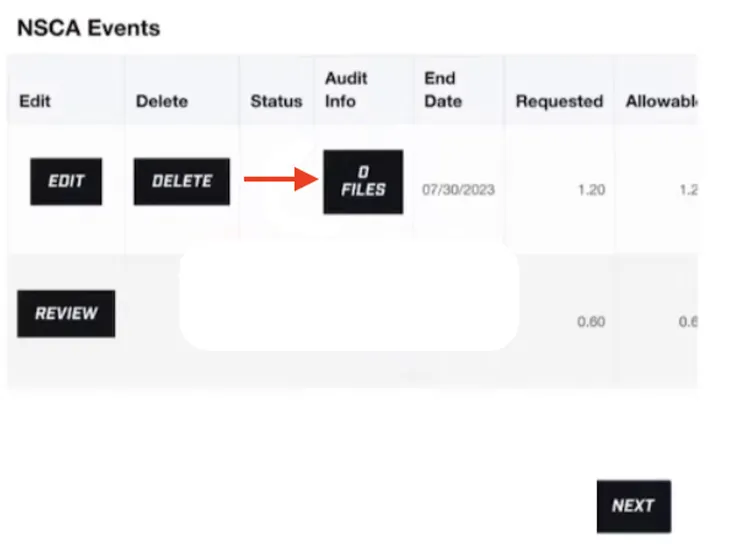Select second row's Allowable value

click(x=688, y=322)
